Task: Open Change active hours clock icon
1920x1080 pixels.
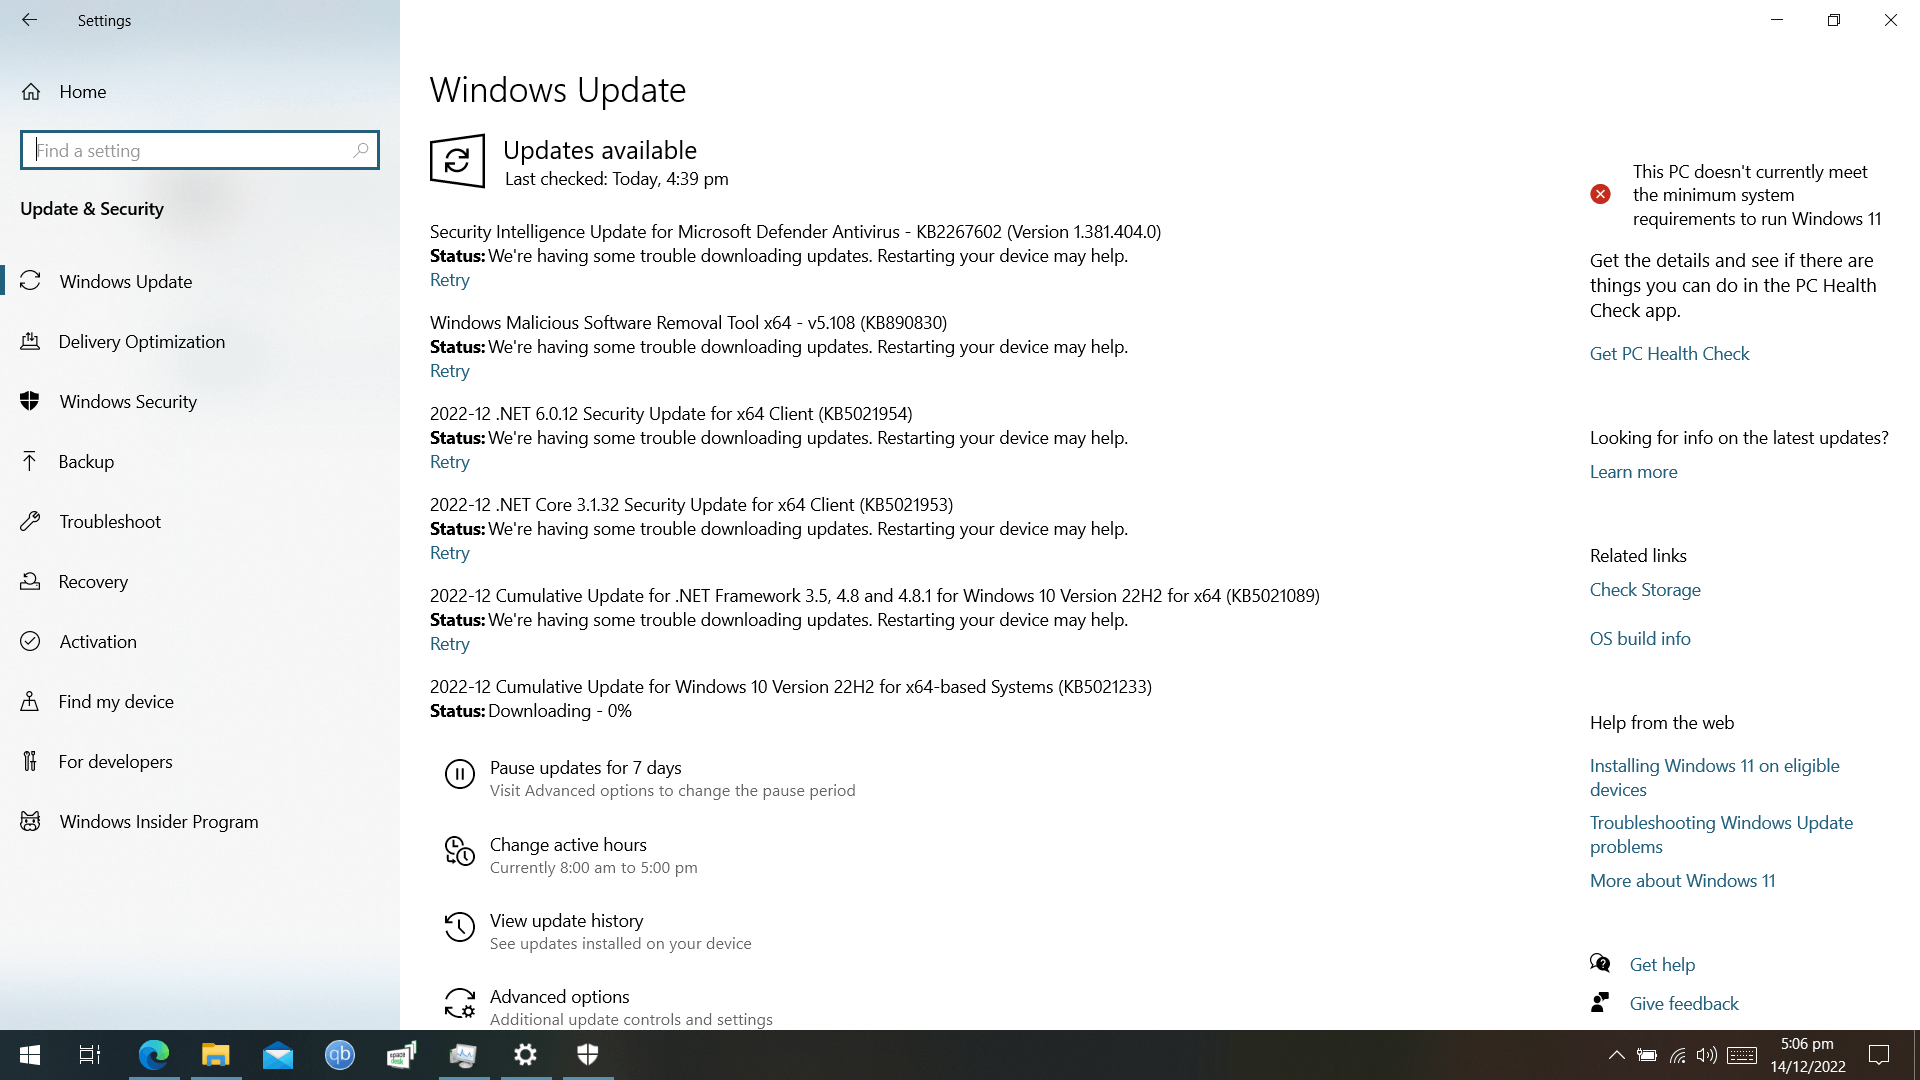Action: [x=459, y=851]
